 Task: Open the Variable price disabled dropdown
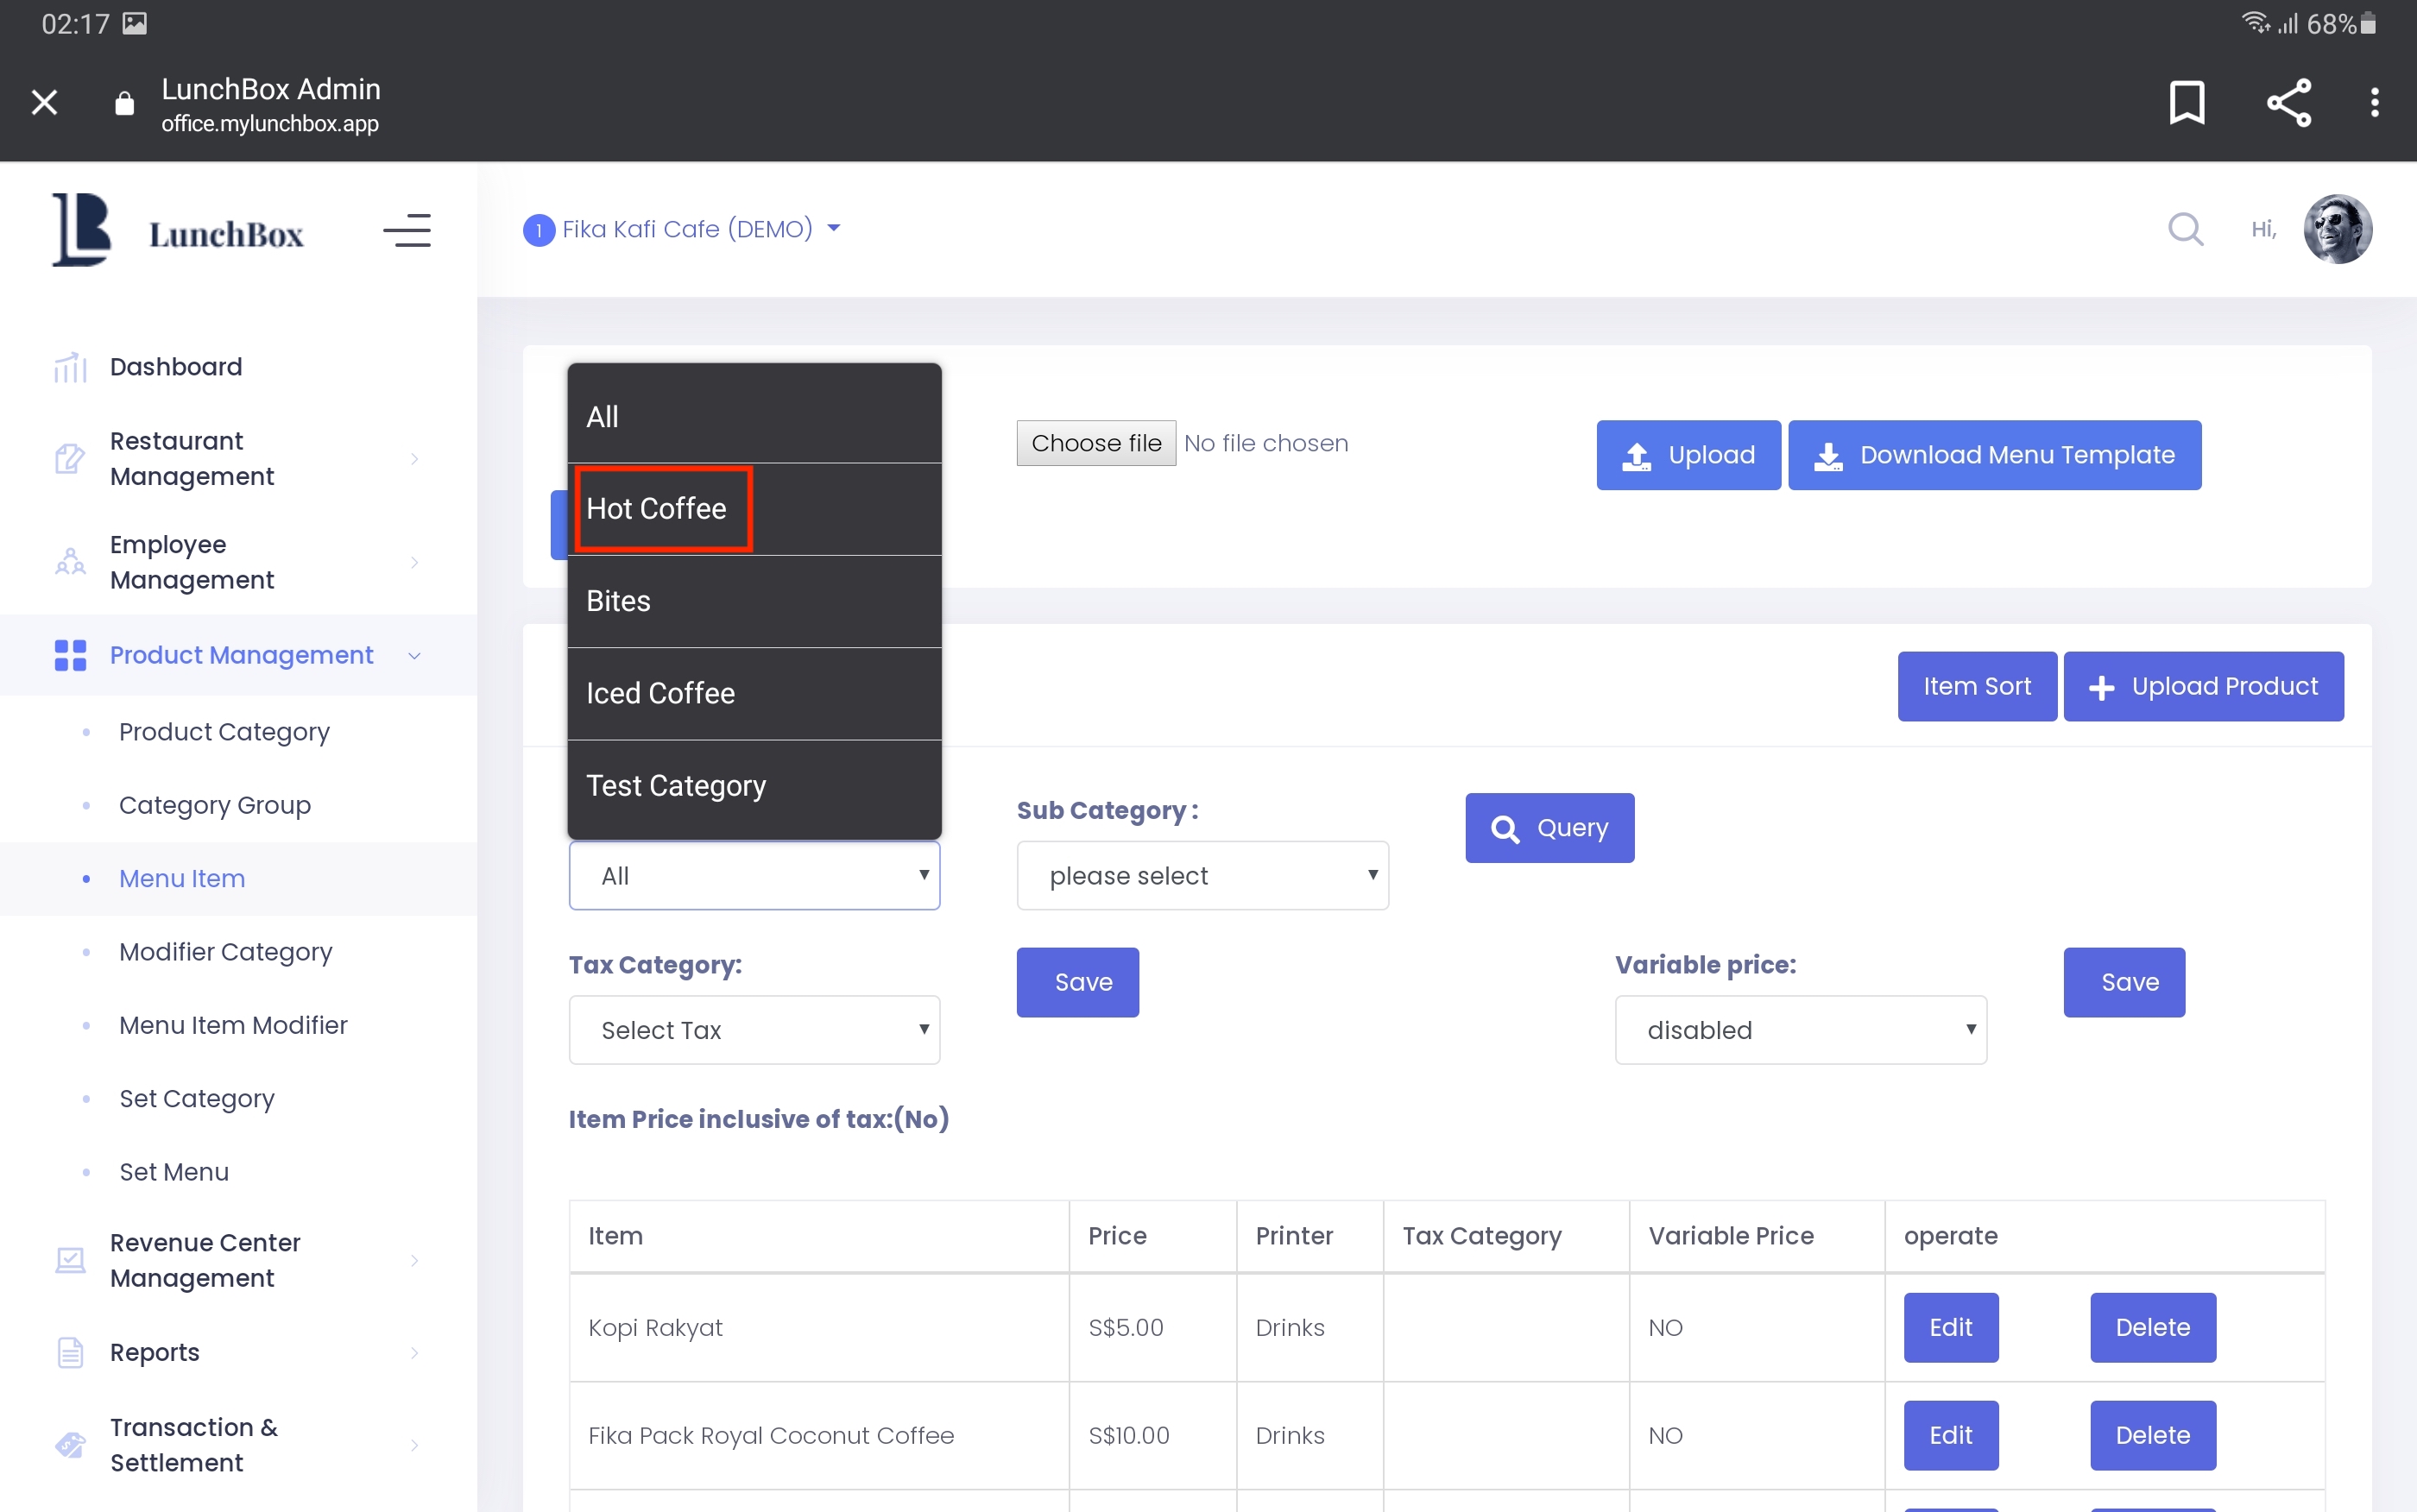(1800, 1029)
